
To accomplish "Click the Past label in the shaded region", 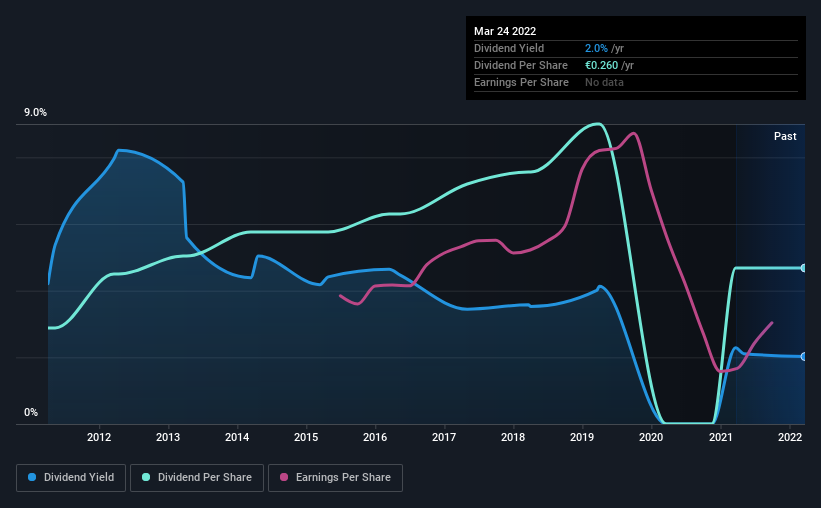I will (x=785, y=136).
